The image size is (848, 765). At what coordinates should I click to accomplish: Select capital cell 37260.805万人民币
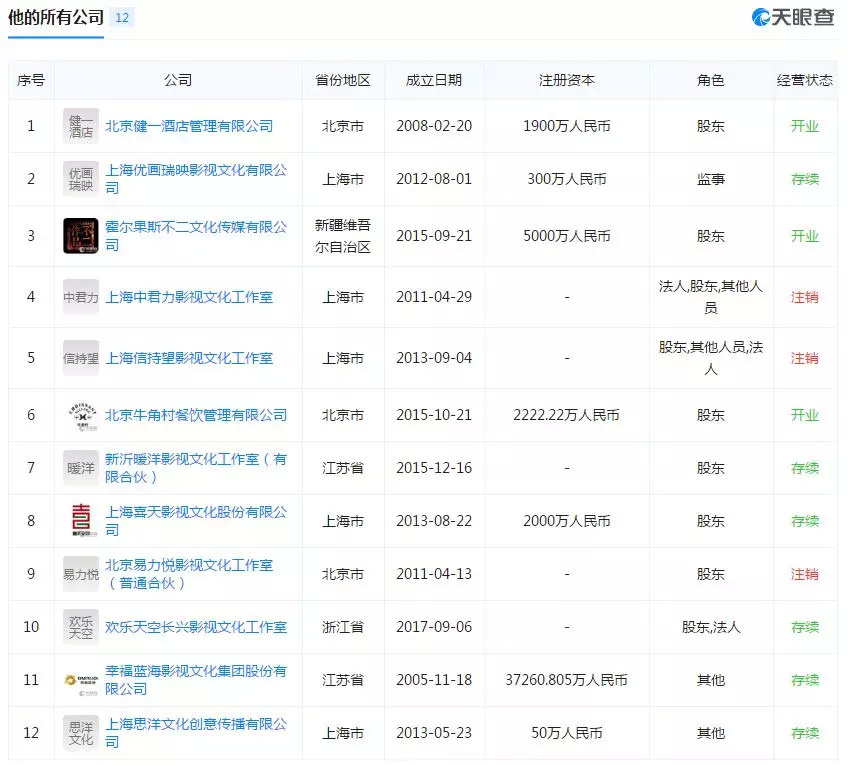[566, 680]
